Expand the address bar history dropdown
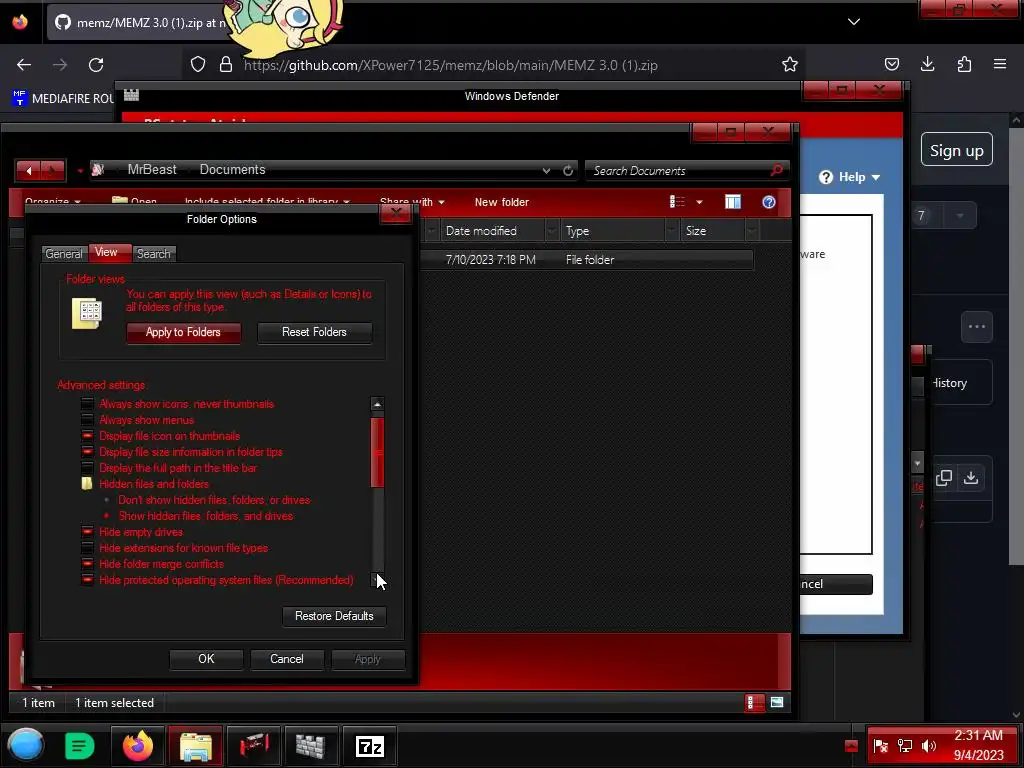The image size is (1024, 768). pos(546,170)
